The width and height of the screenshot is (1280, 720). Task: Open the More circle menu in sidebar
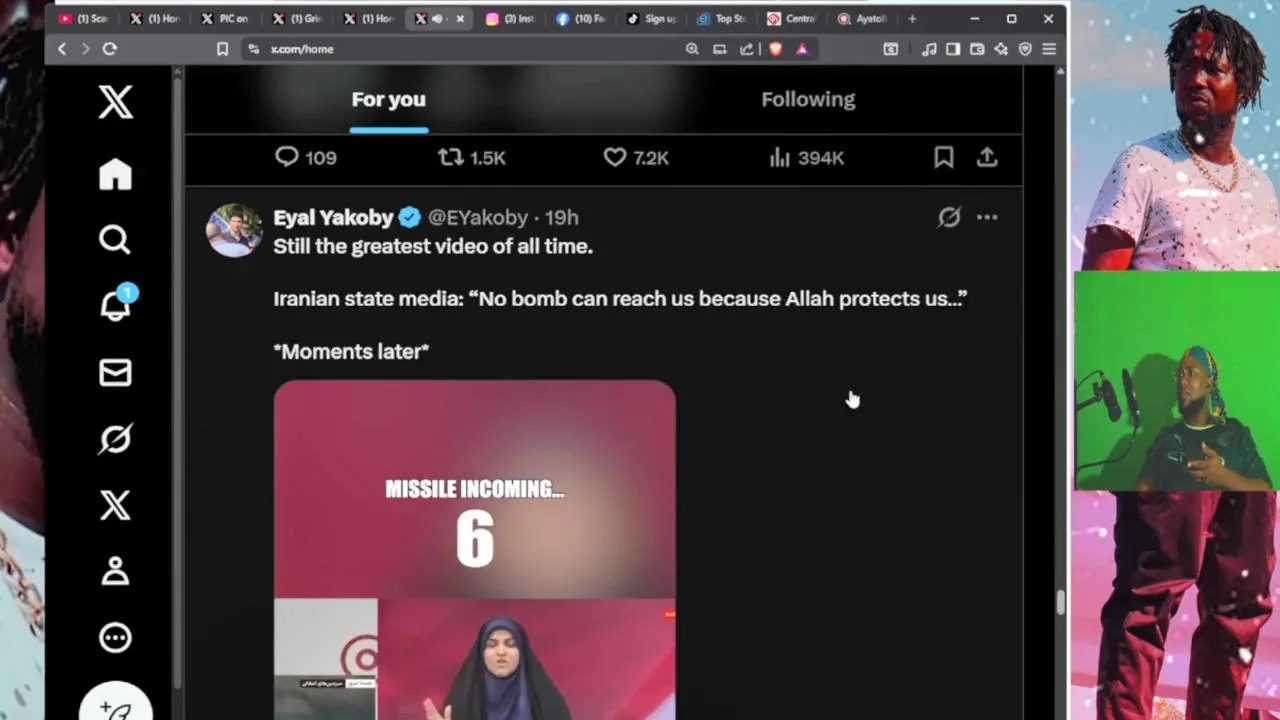point(115,638)
